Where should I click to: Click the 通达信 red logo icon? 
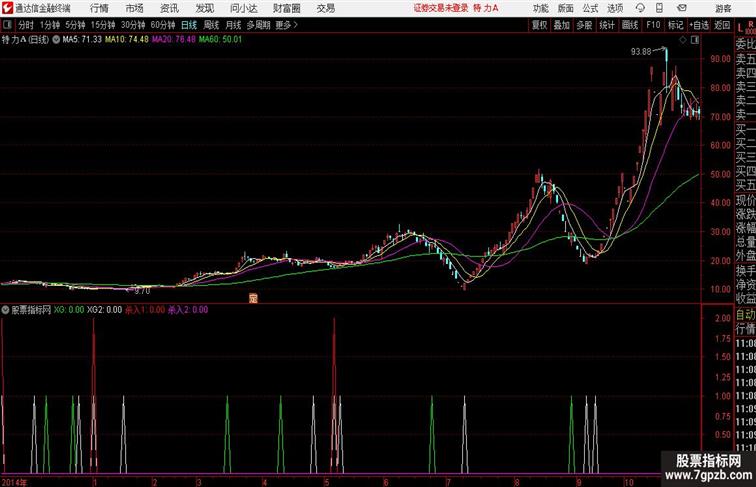(7, 8)
